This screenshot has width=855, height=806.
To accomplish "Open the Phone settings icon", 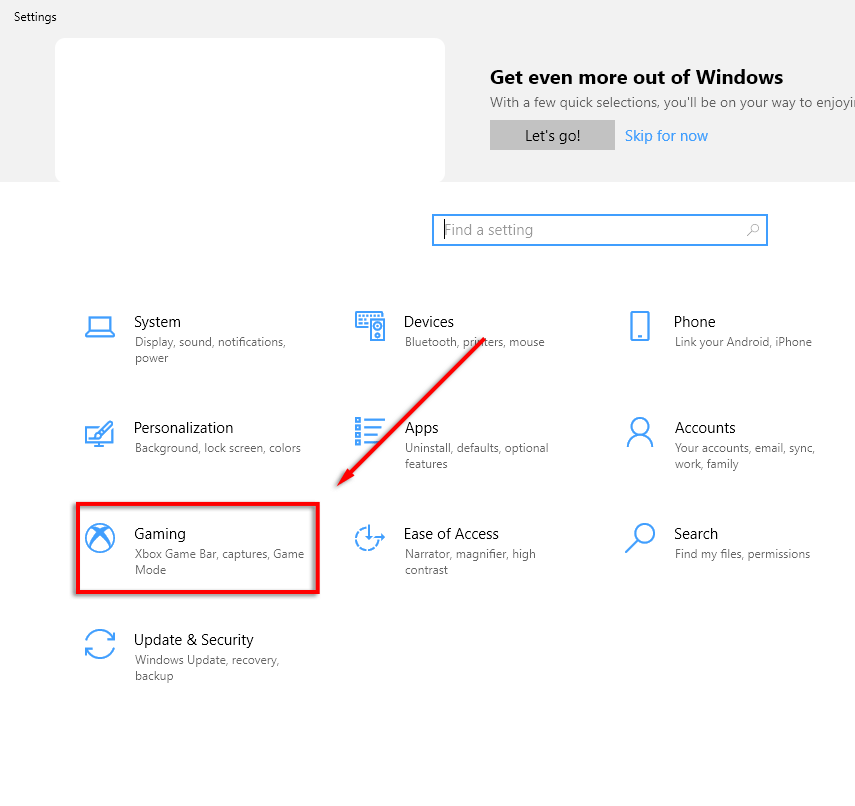I will [640, 326].
